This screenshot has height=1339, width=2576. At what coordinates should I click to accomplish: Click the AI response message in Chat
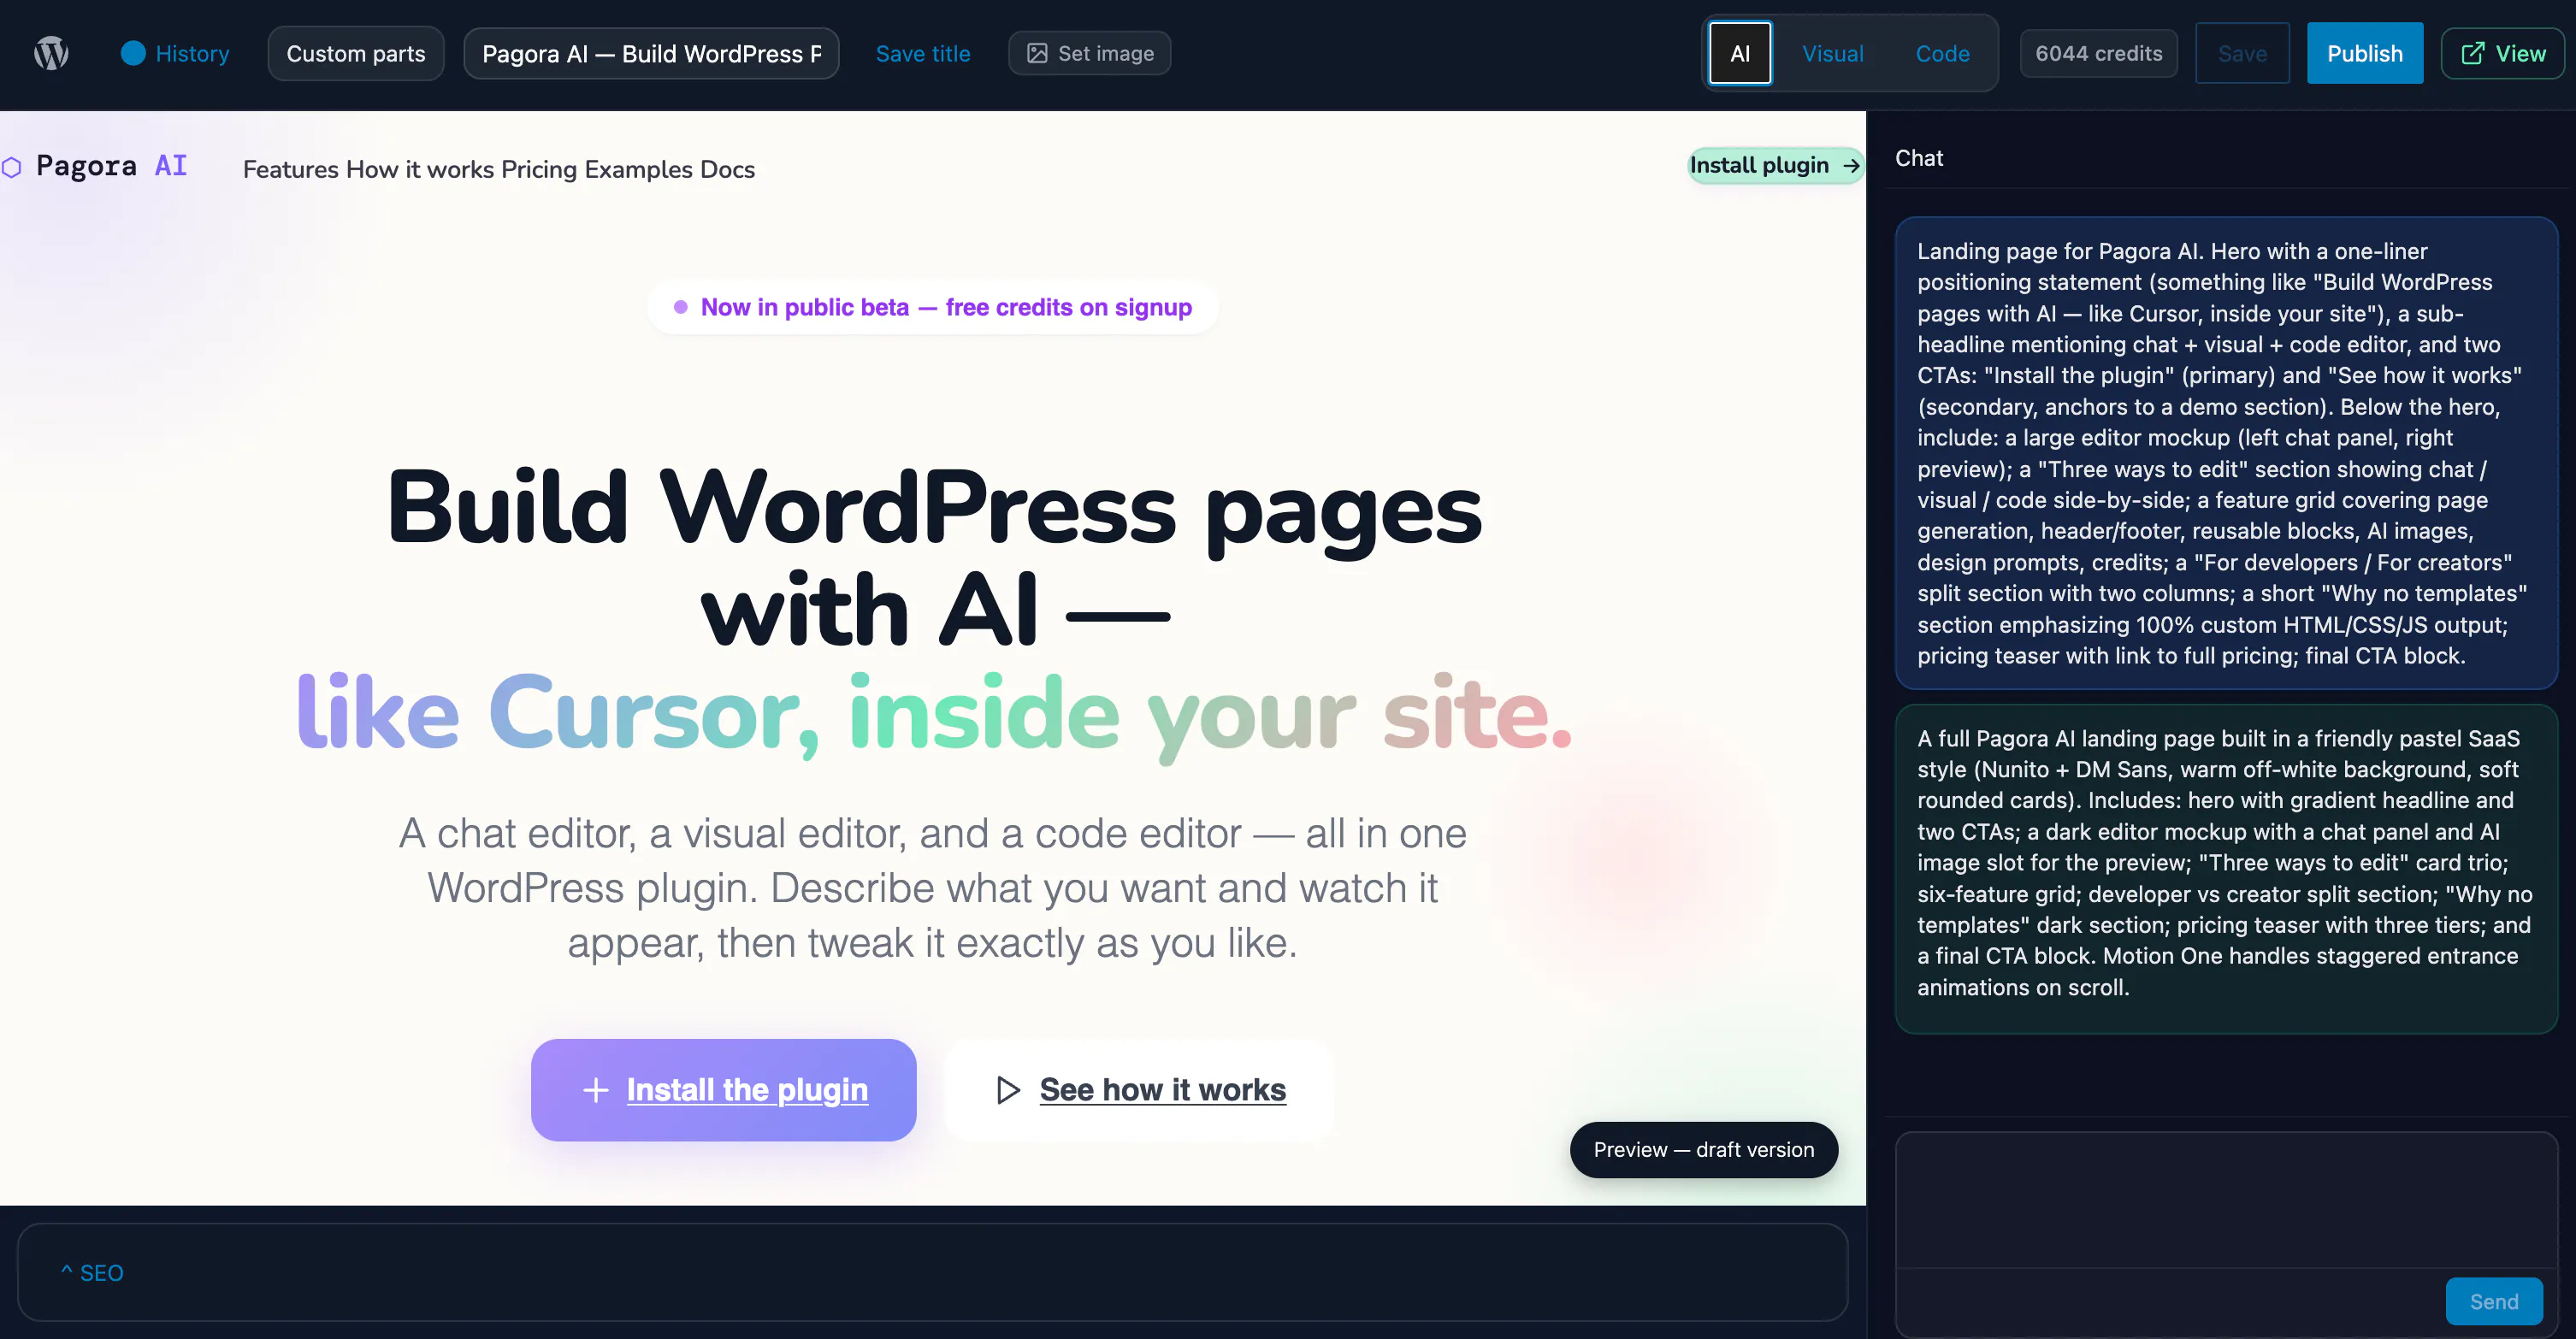(x=2226, y=868)
